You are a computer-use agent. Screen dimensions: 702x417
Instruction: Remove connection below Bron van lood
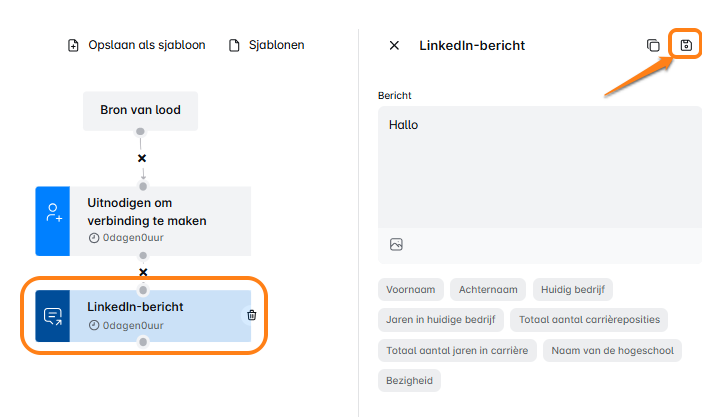pyautogui.click(x=142, y=158)
